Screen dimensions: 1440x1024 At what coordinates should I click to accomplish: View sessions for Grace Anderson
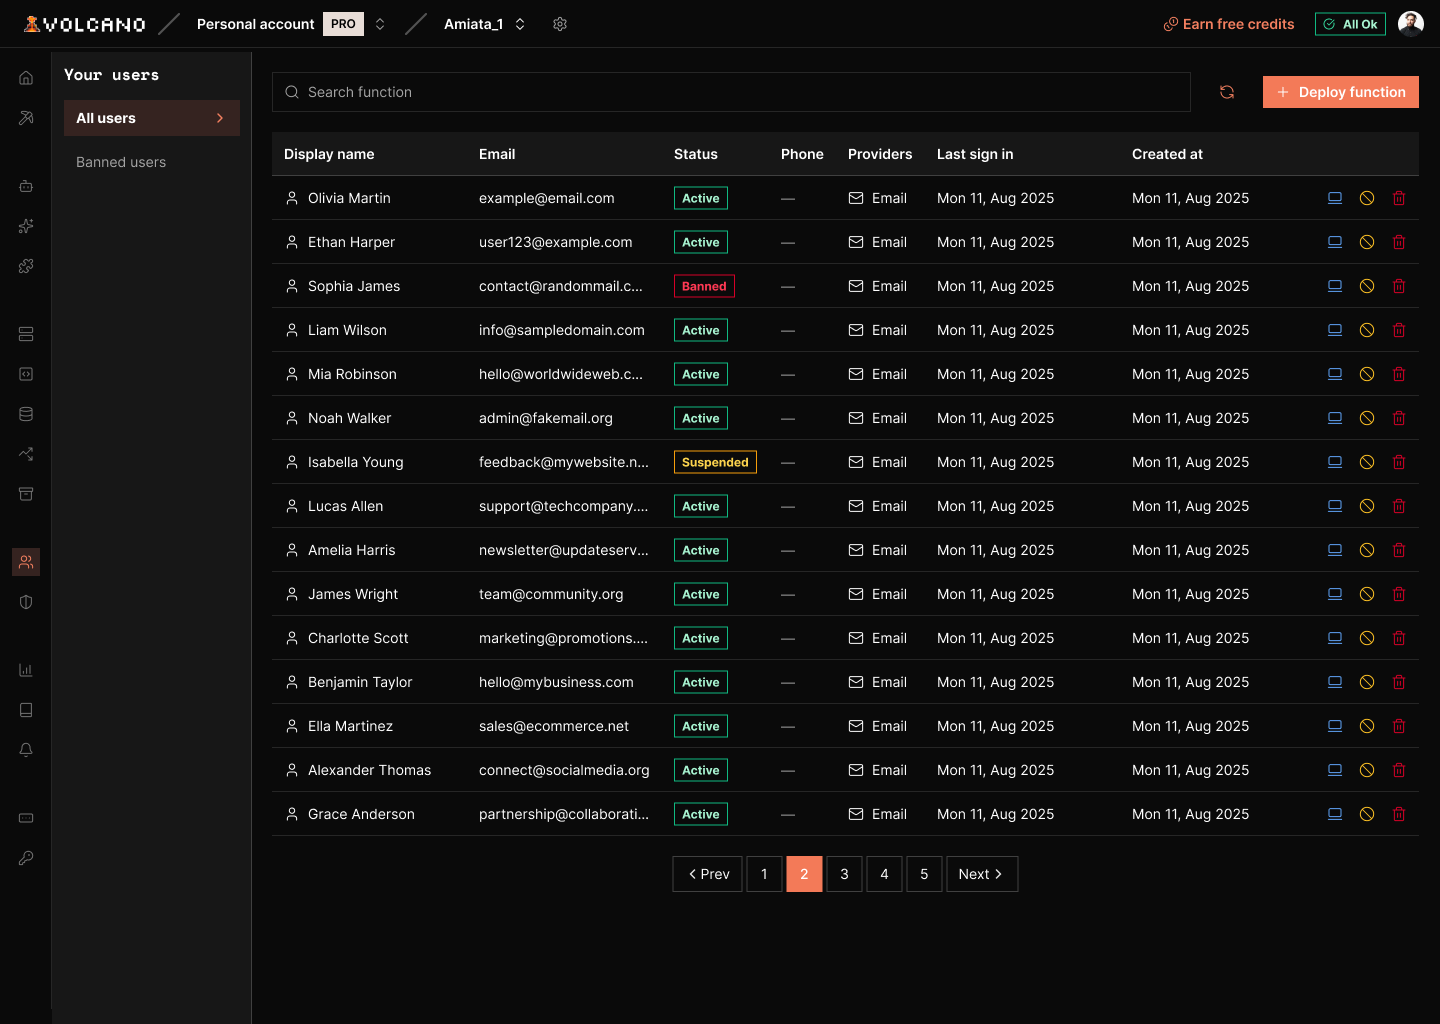(1335, 814)
